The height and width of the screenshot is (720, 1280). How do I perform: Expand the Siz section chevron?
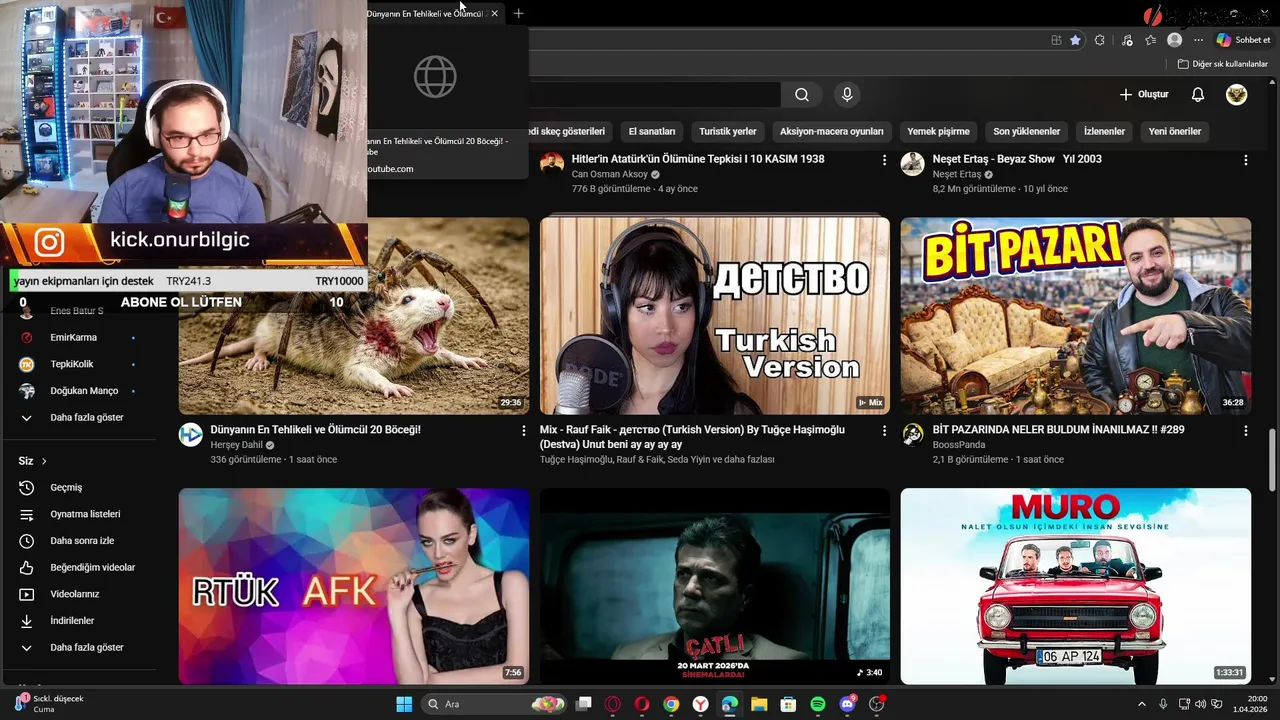(44, 461)
